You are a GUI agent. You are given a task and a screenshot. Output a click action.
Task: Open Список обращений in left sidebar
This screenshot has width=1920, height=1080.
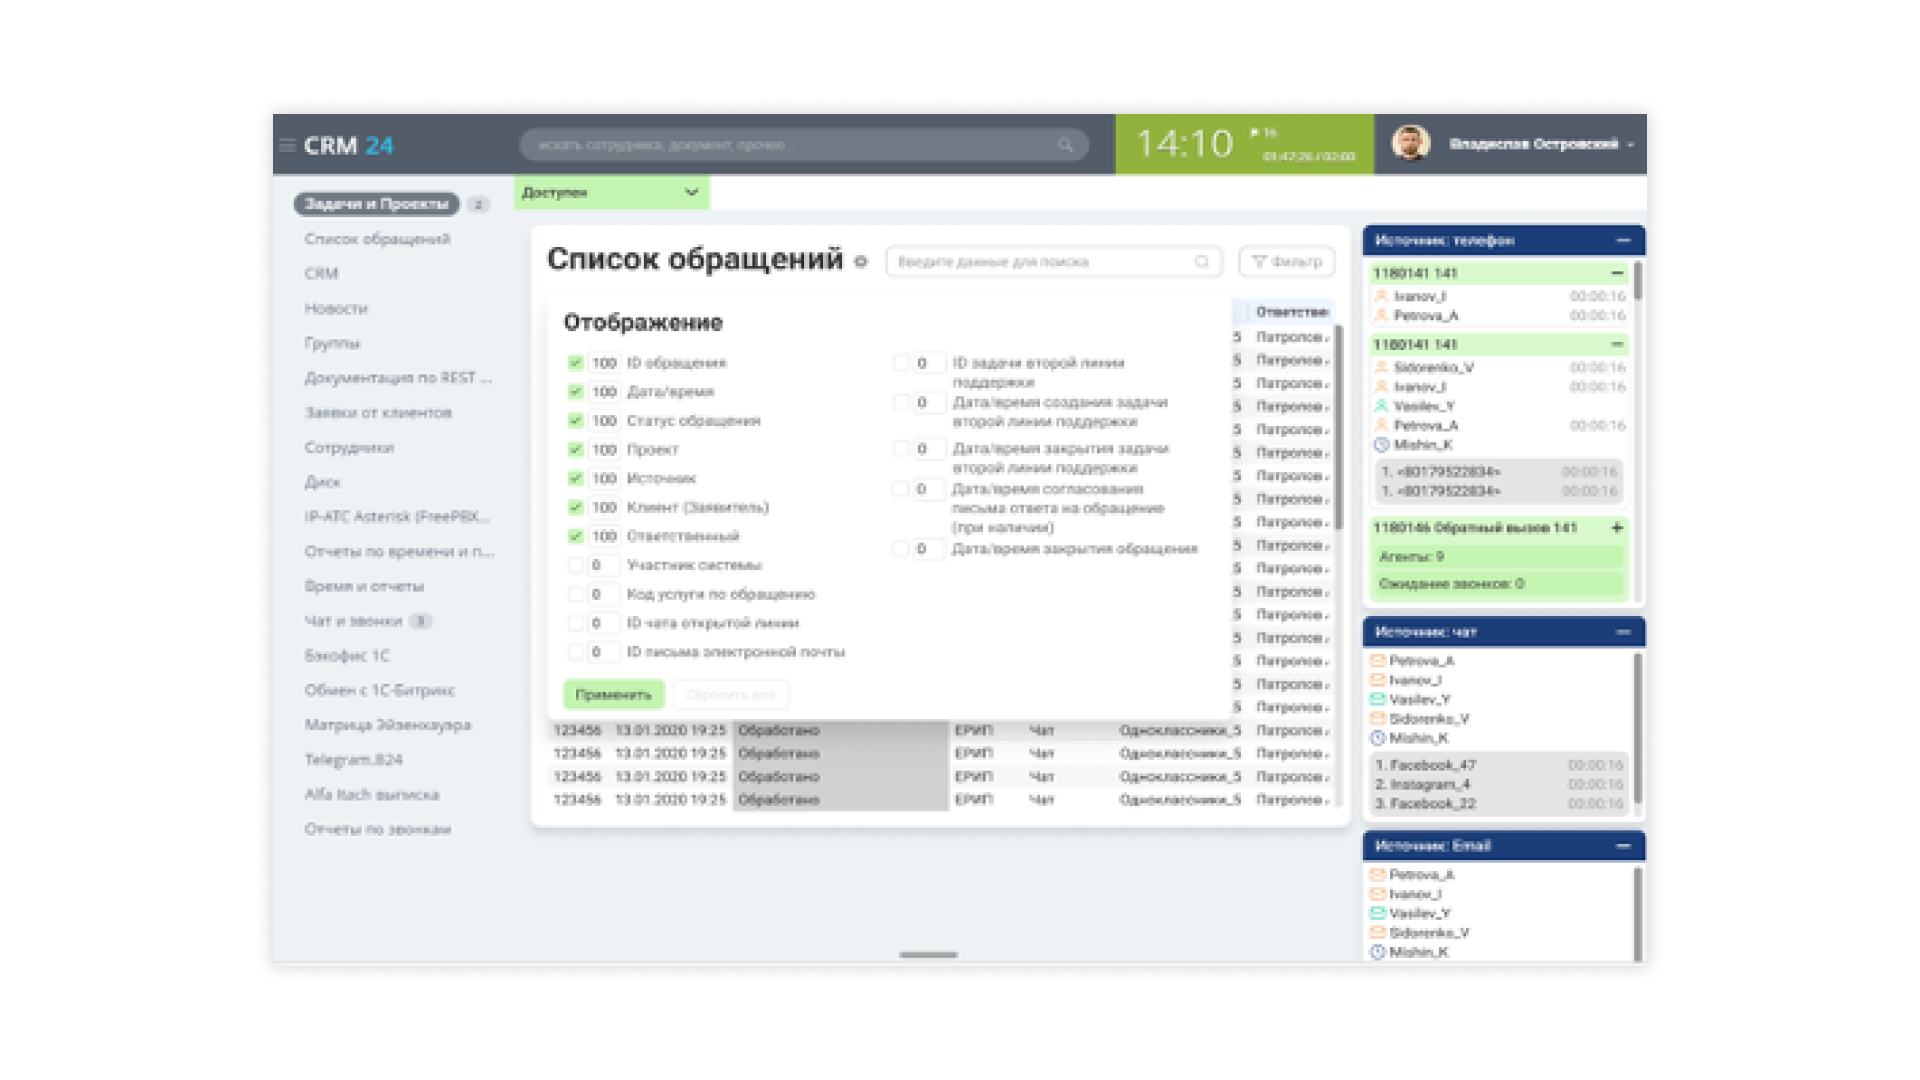pyautogui.click(x=377, y=239)
